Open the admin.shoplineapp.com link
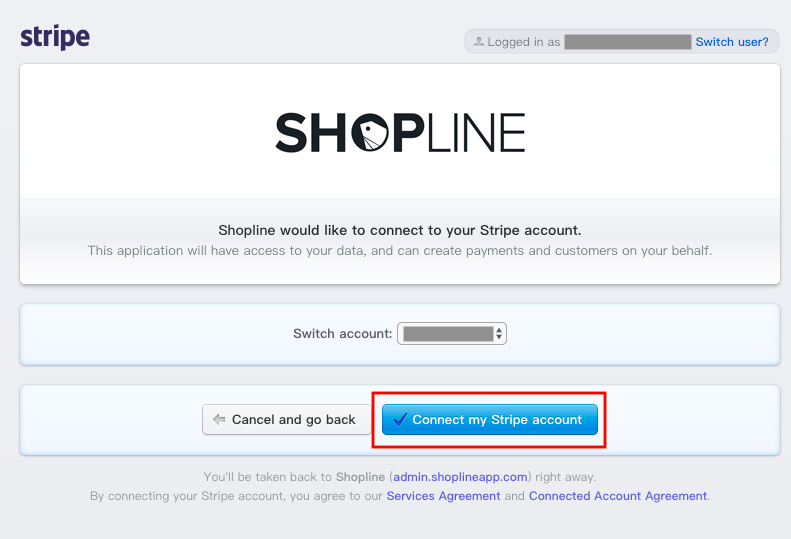Image resolution: width=791 pixels, height=539 pixels. pos(460,477)
